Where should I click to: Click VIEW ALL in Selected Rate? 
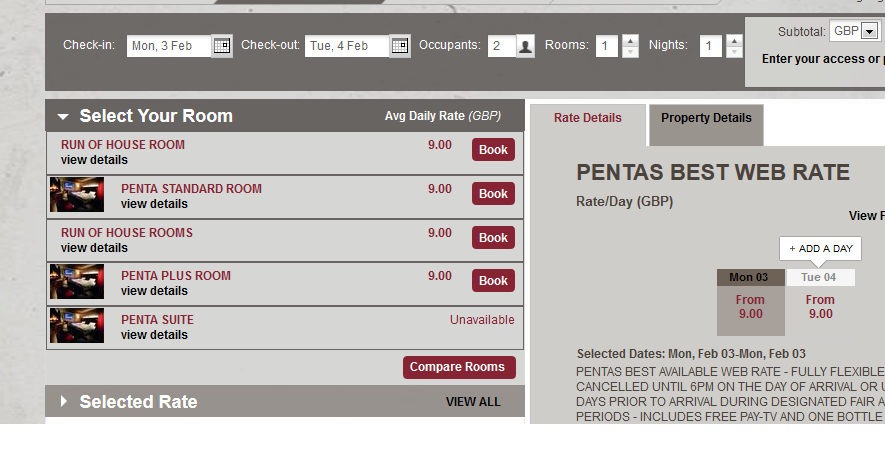point(473,402)
